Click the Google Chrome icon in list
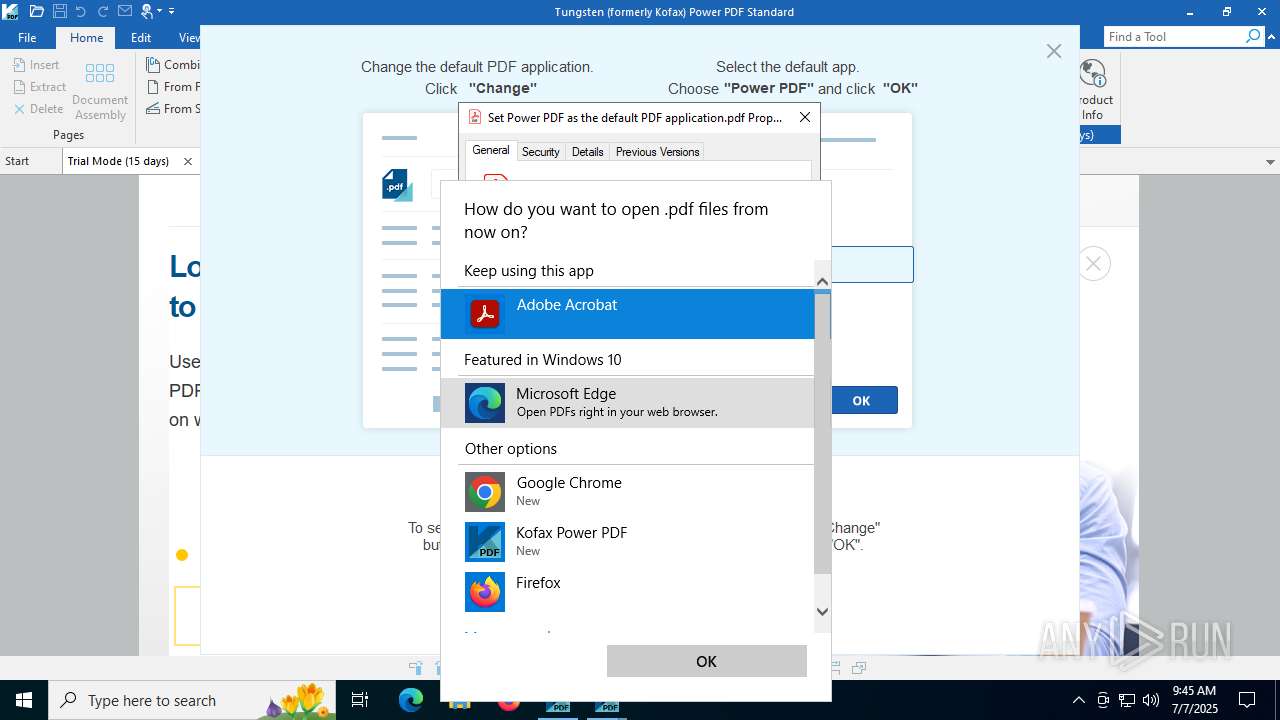 485,492
